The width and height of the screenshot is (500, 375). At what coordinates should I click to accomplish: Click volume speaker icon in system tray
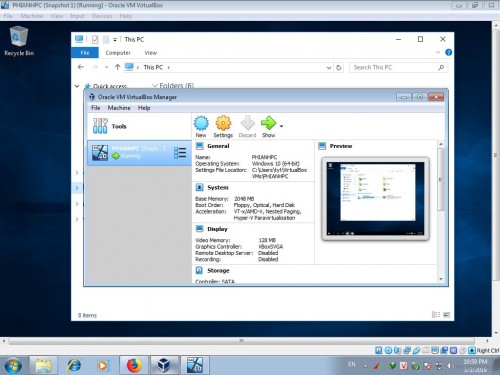click(450, 366)
